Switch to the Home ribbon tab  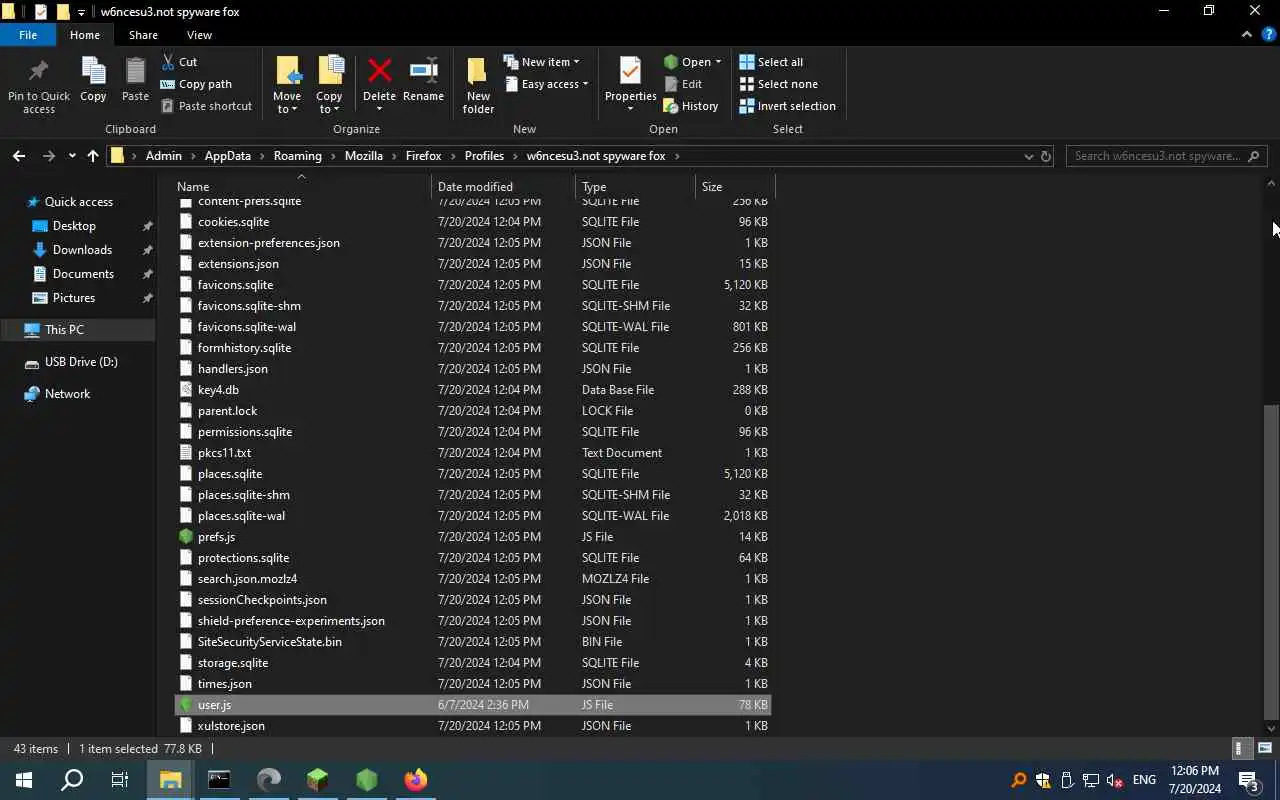(85, 35)
